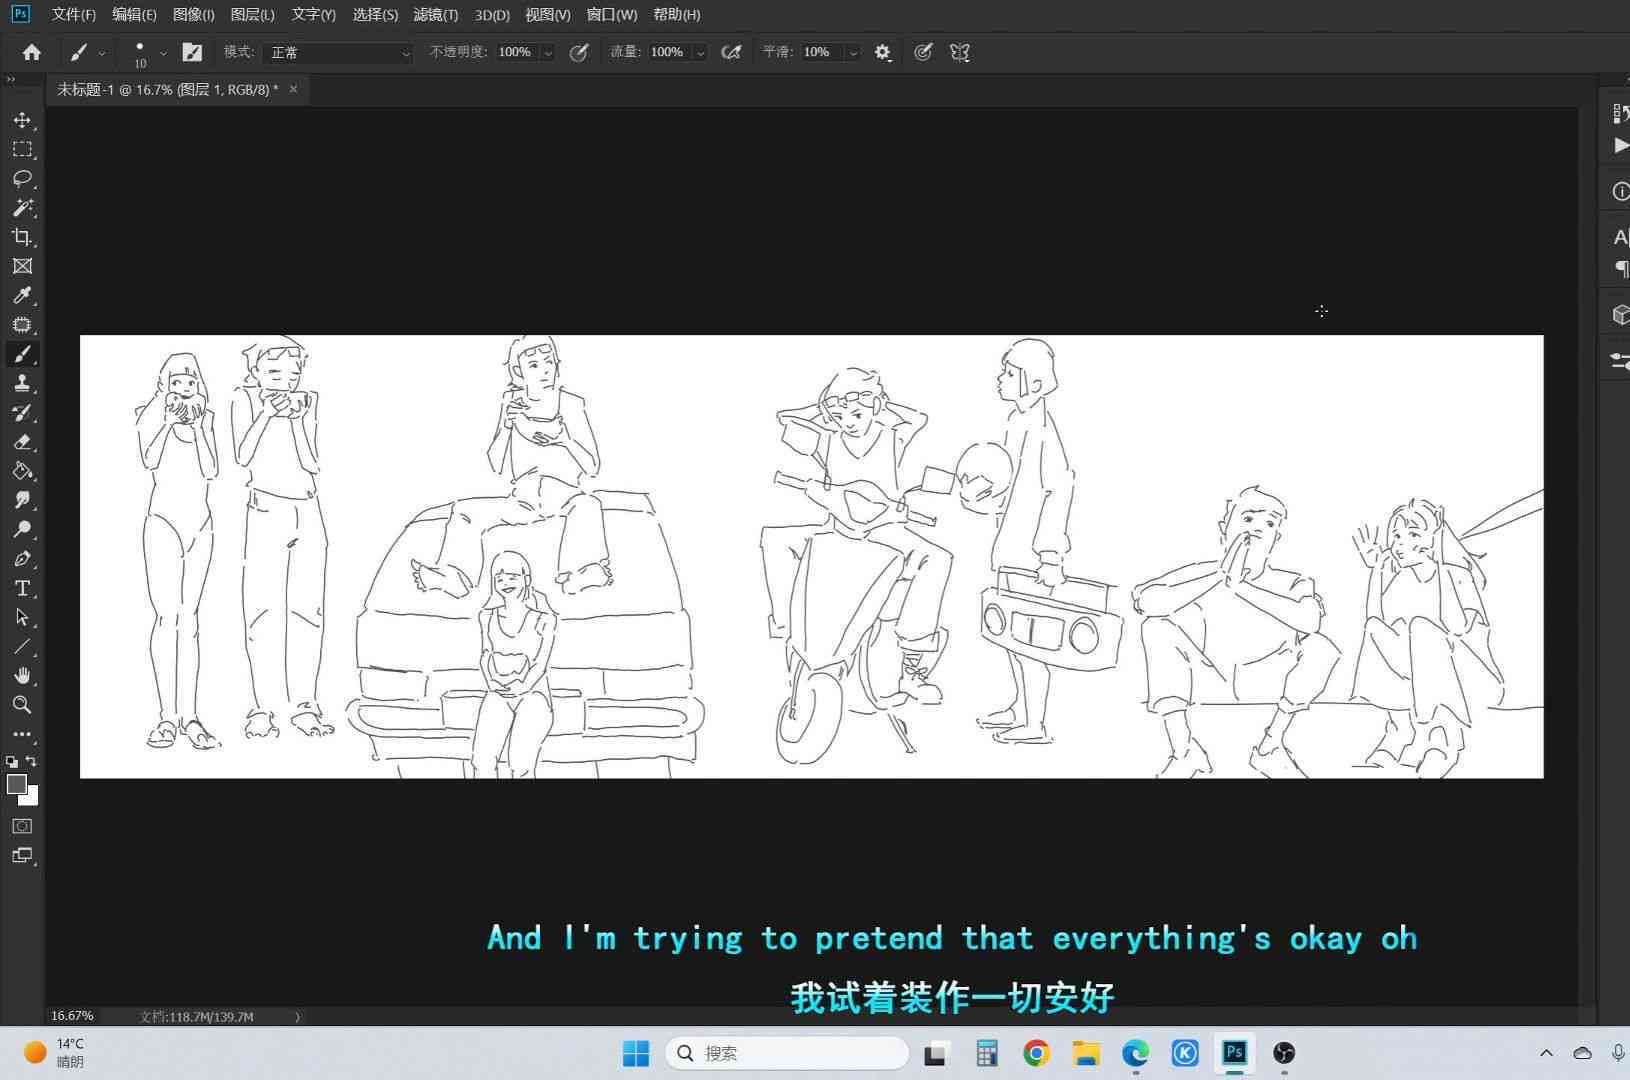Viewport: 1630px width, 1080px height.
Task: Open the flow 流量 slider dropdown
Action: (x=700, y=52)
